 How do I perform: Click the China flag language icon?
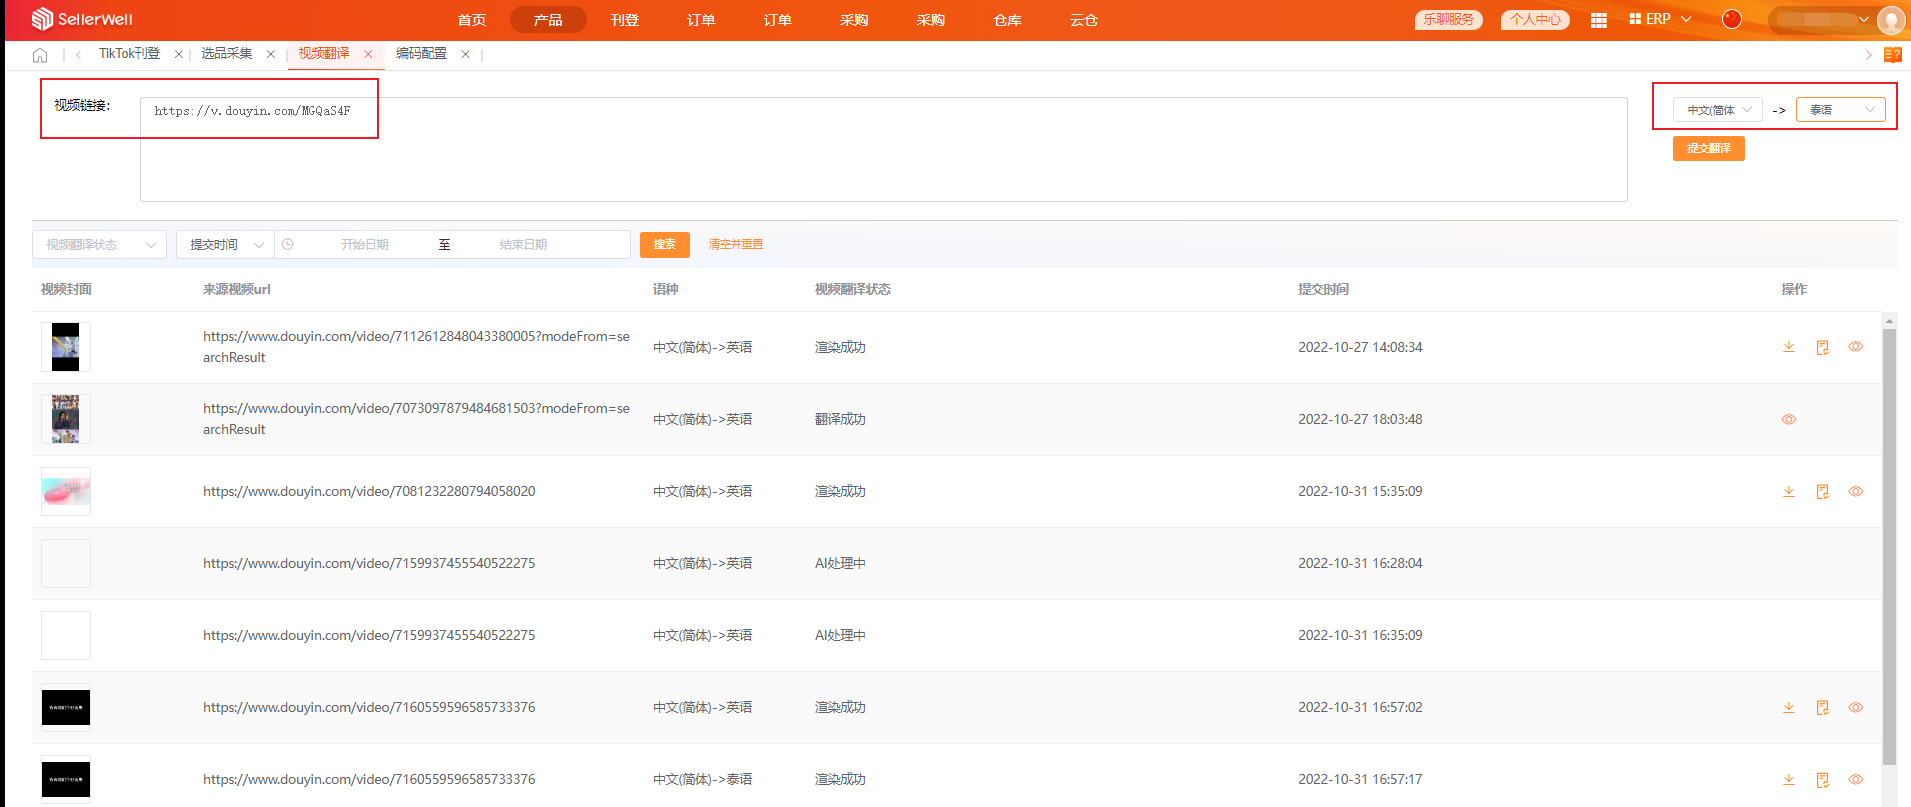point(1732,19)
